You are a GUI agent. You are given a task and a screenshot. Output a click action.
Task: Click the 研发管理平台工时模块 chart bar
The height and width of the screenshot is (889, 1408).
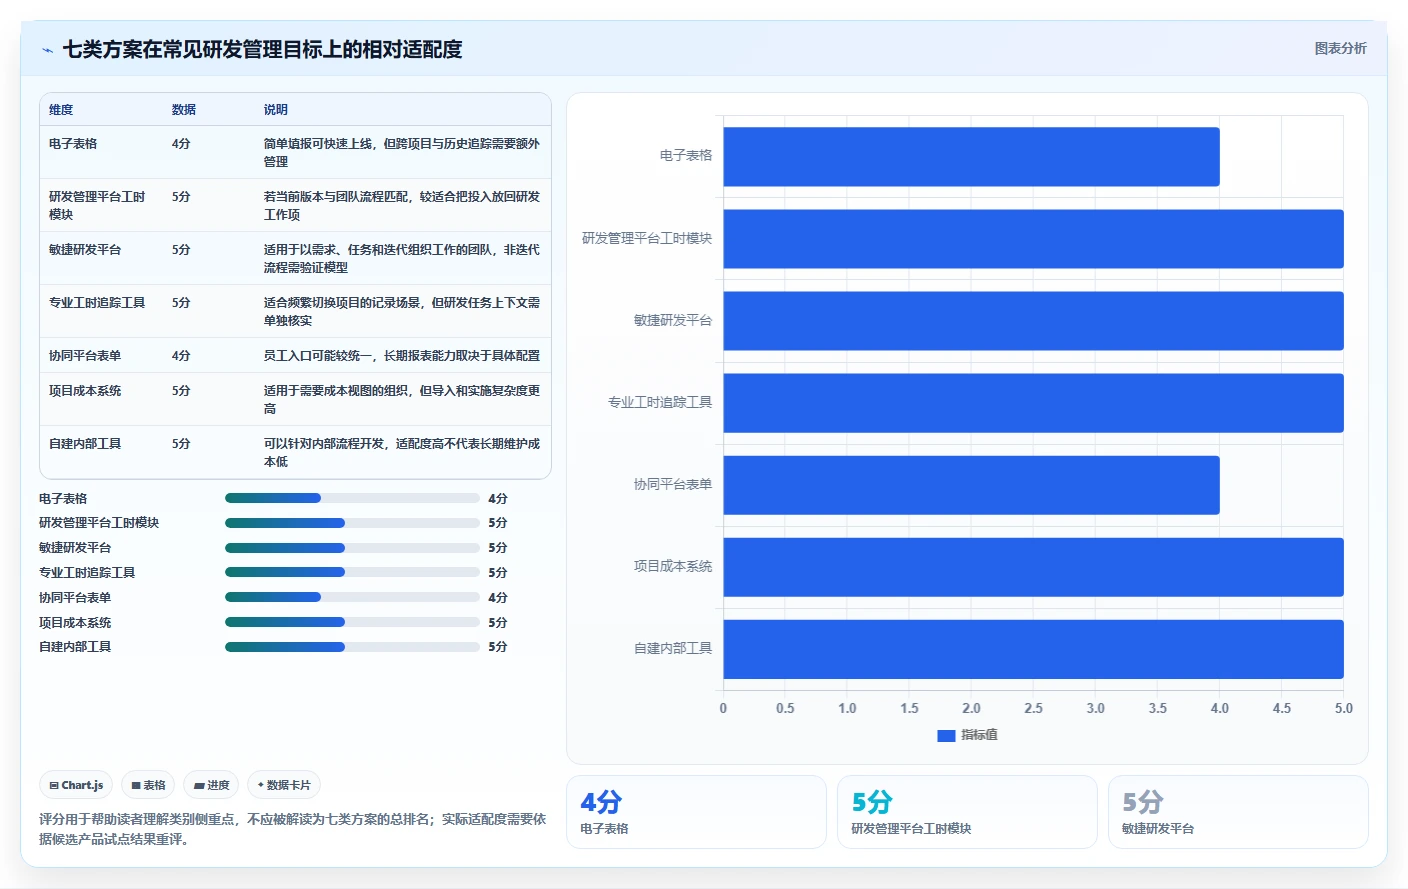click(x=1033, y=239)
